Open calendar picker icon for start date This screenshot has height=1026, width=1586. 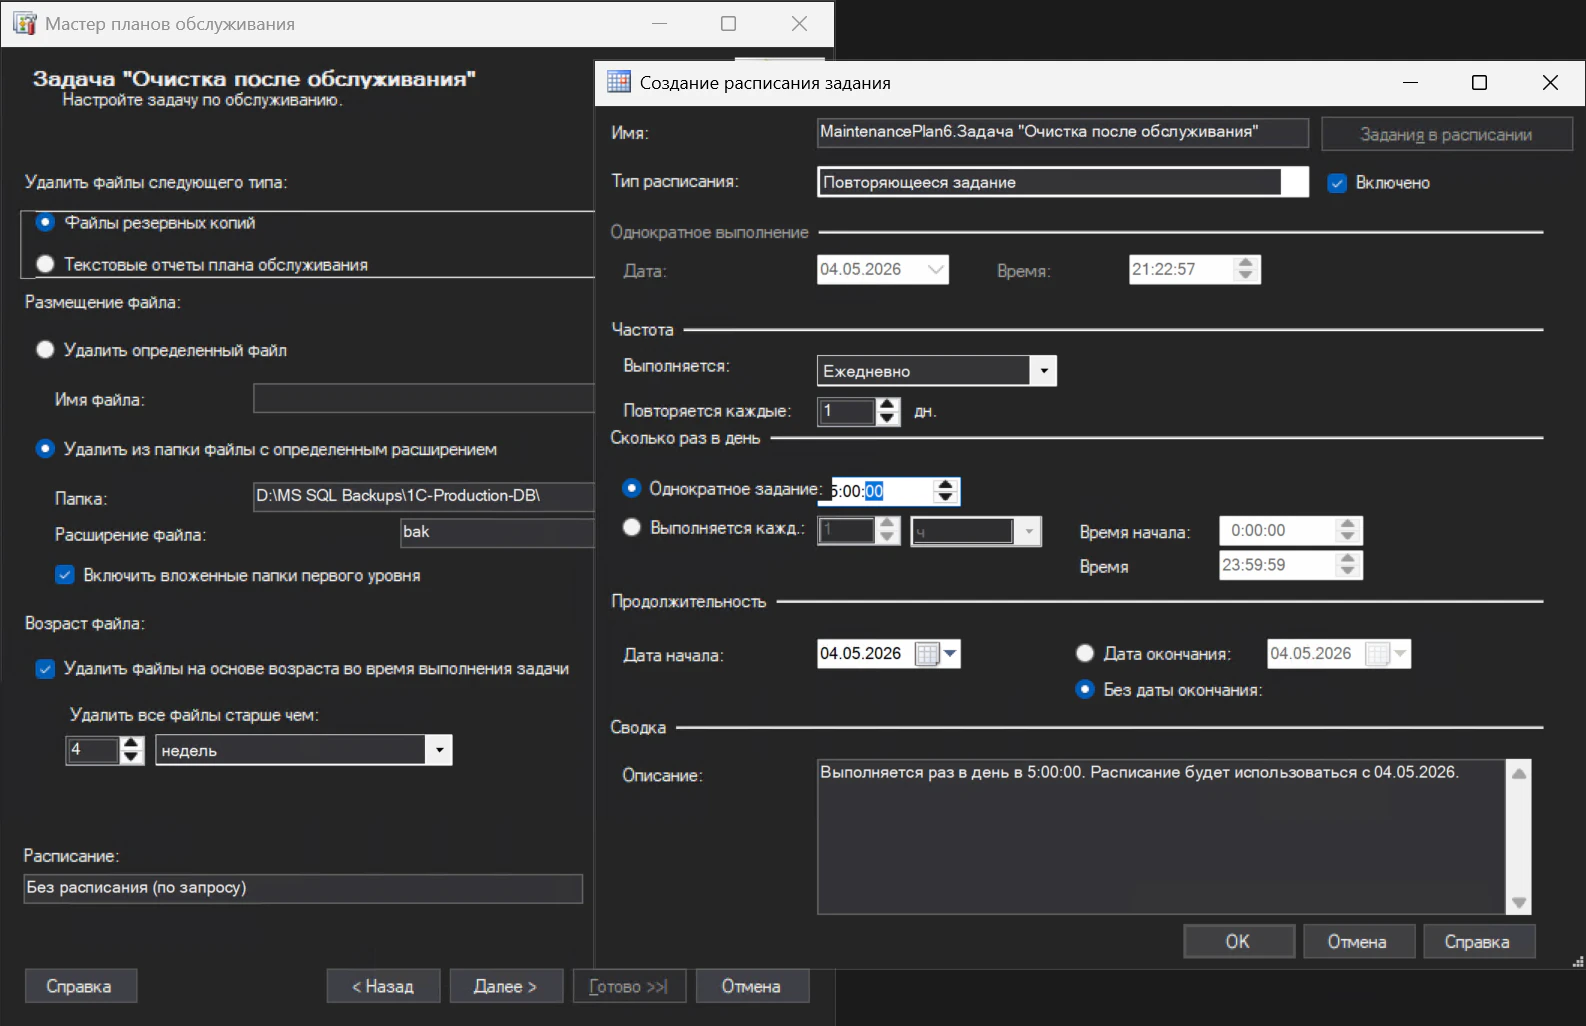(x=927, y=654)
